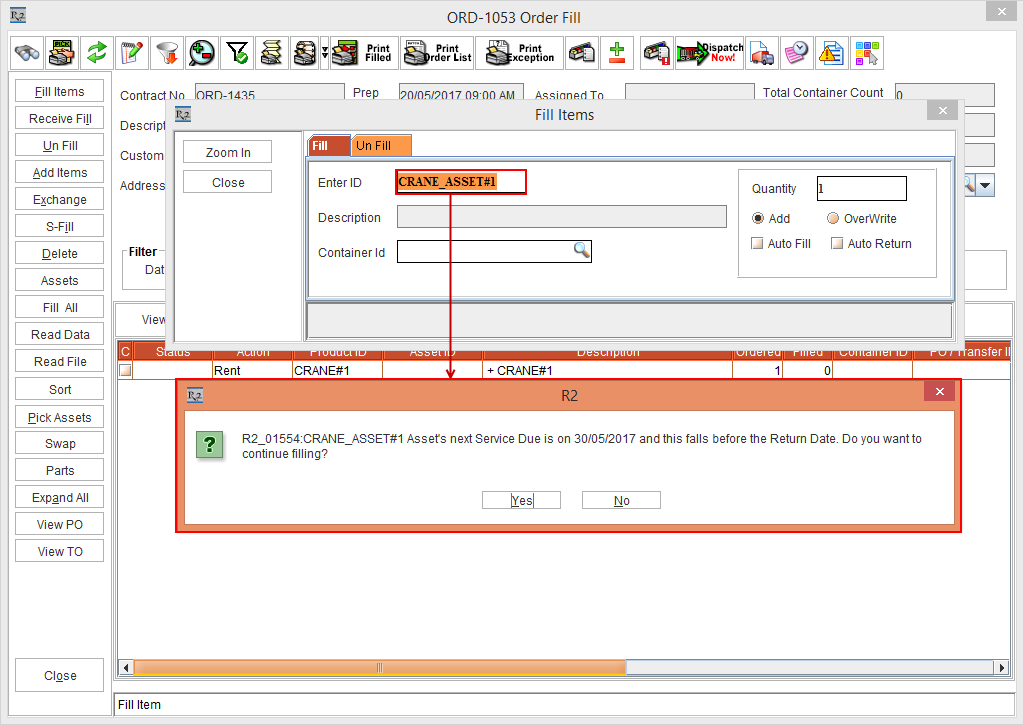Viewport: 1024px width, 725px height.
Task: Expand the small toolbar dropdown arrow beside the printer icon
Action: click(324, 53)
